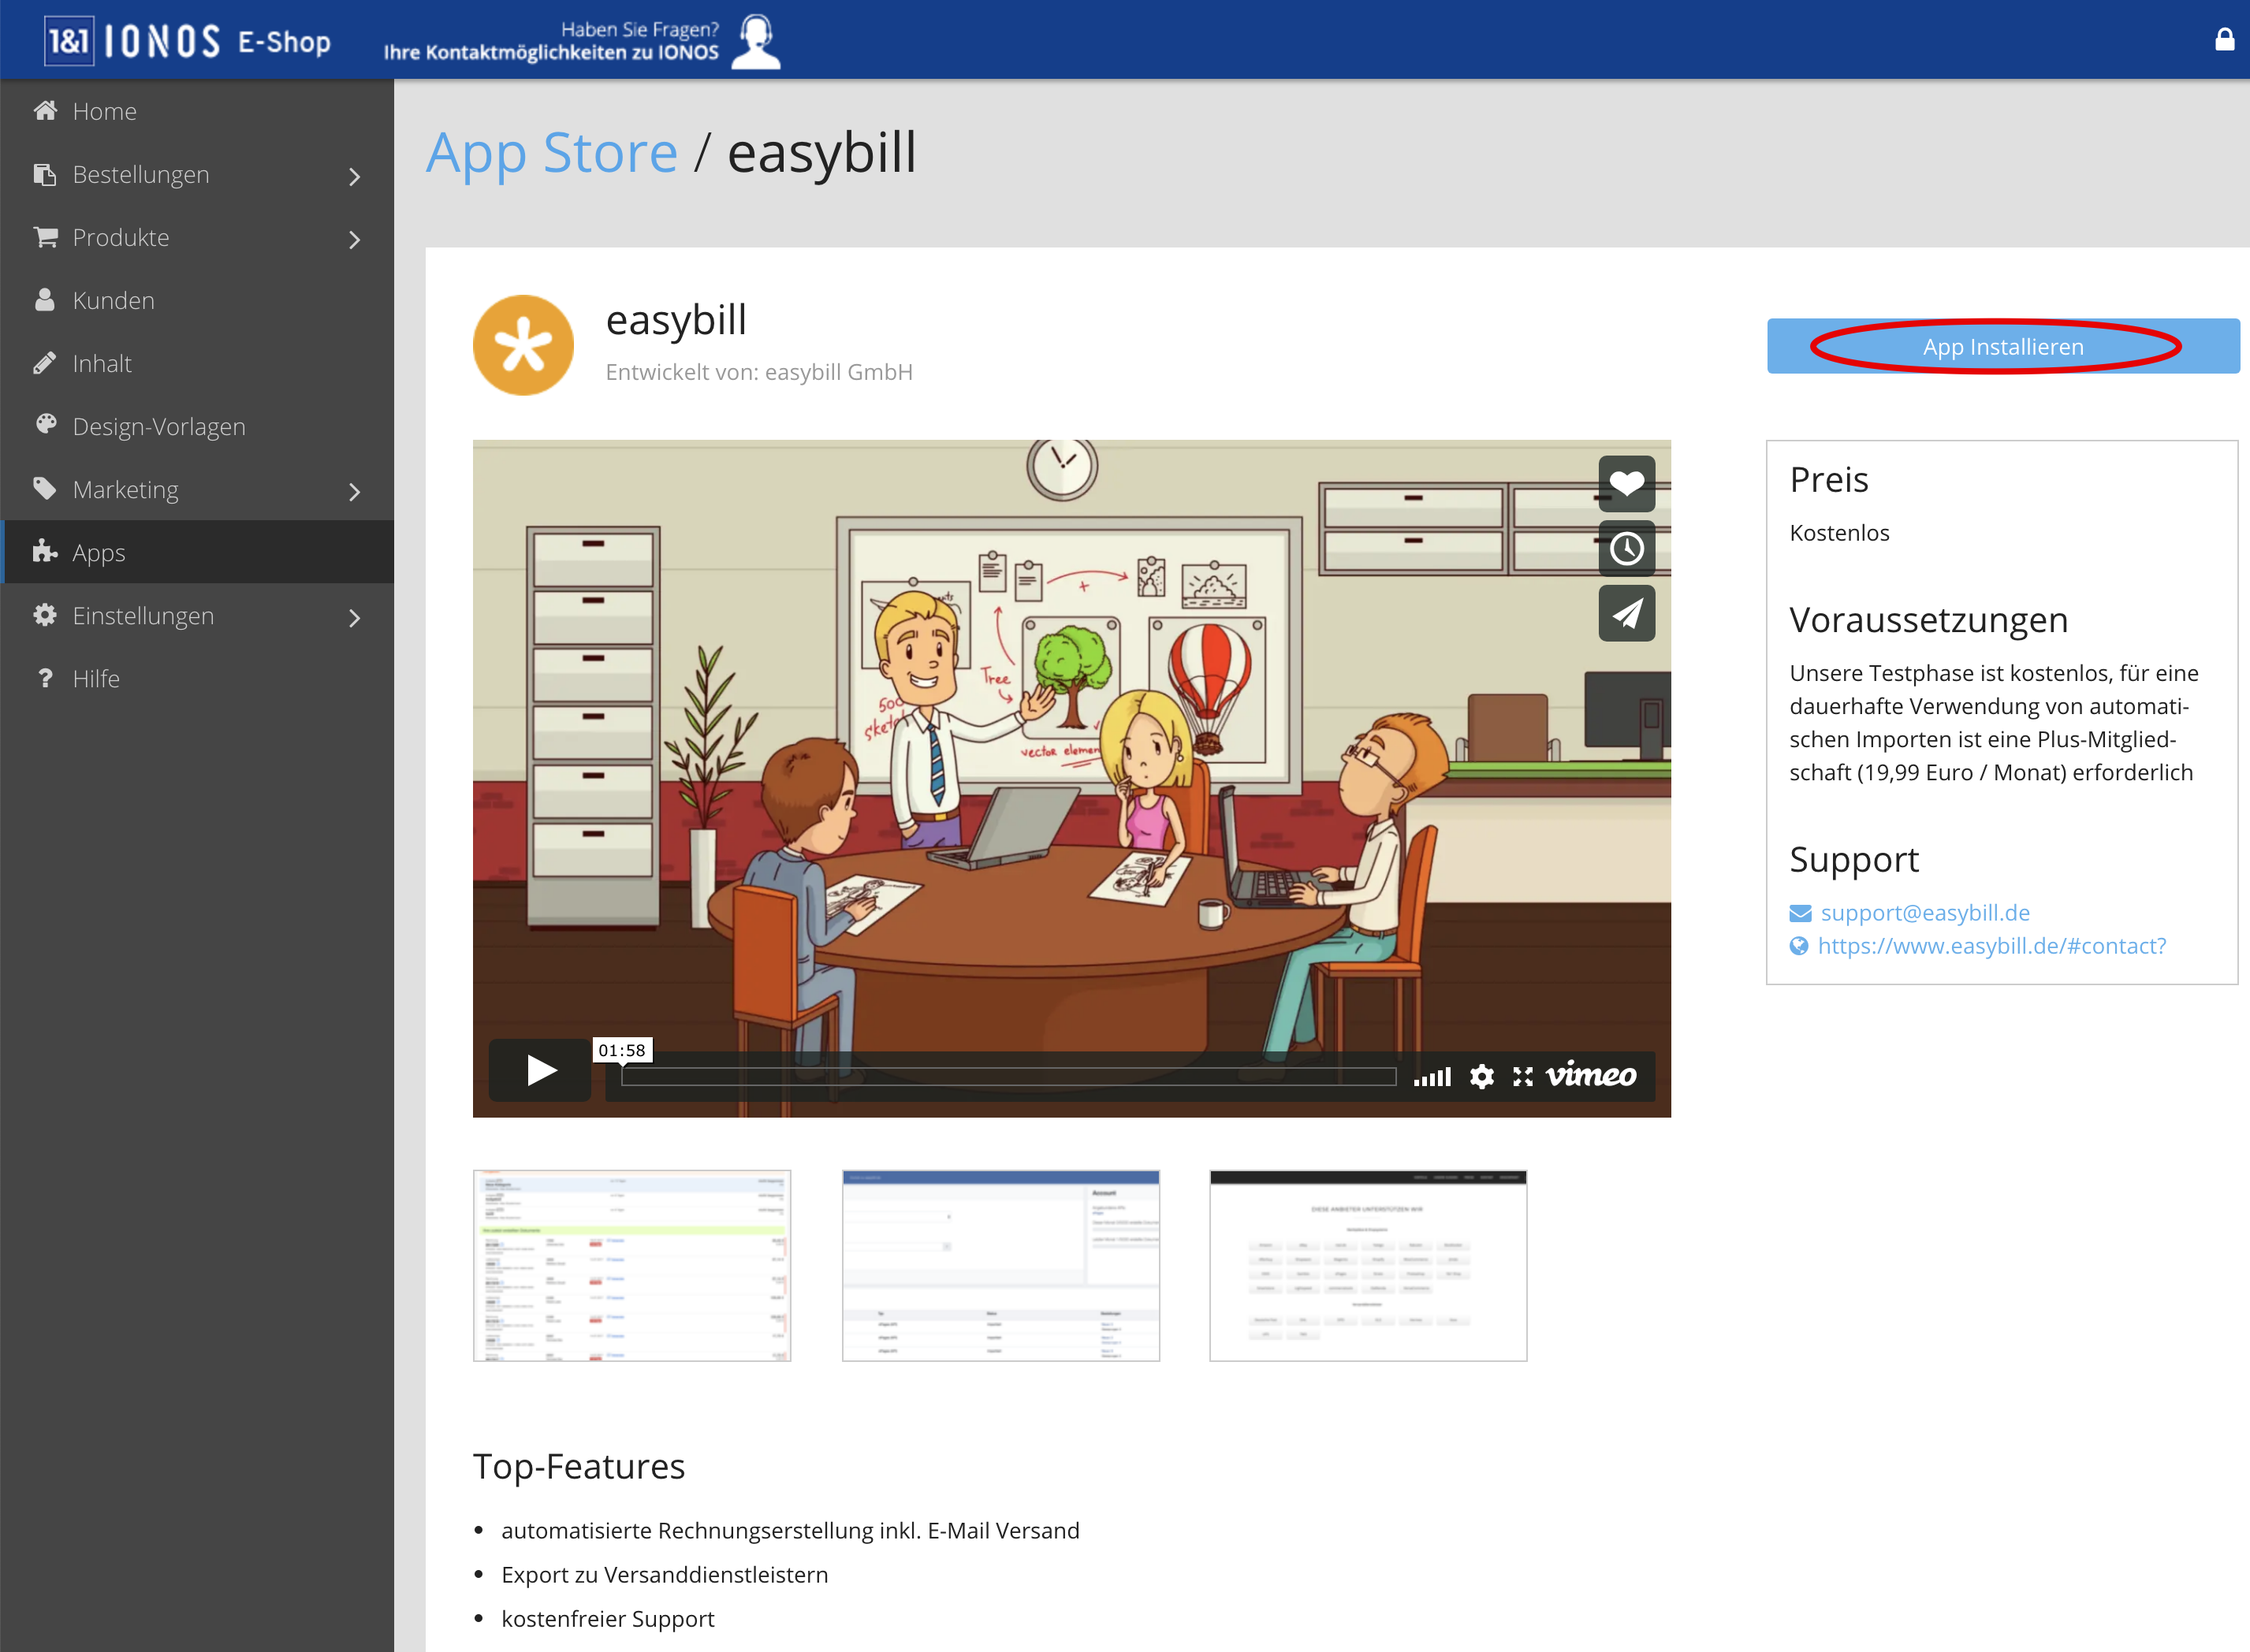Image resolution: width=2250 pixels, height=1652 pixels.
Task: Click the Apps puzzle piece icon
Action: [45, 552]
